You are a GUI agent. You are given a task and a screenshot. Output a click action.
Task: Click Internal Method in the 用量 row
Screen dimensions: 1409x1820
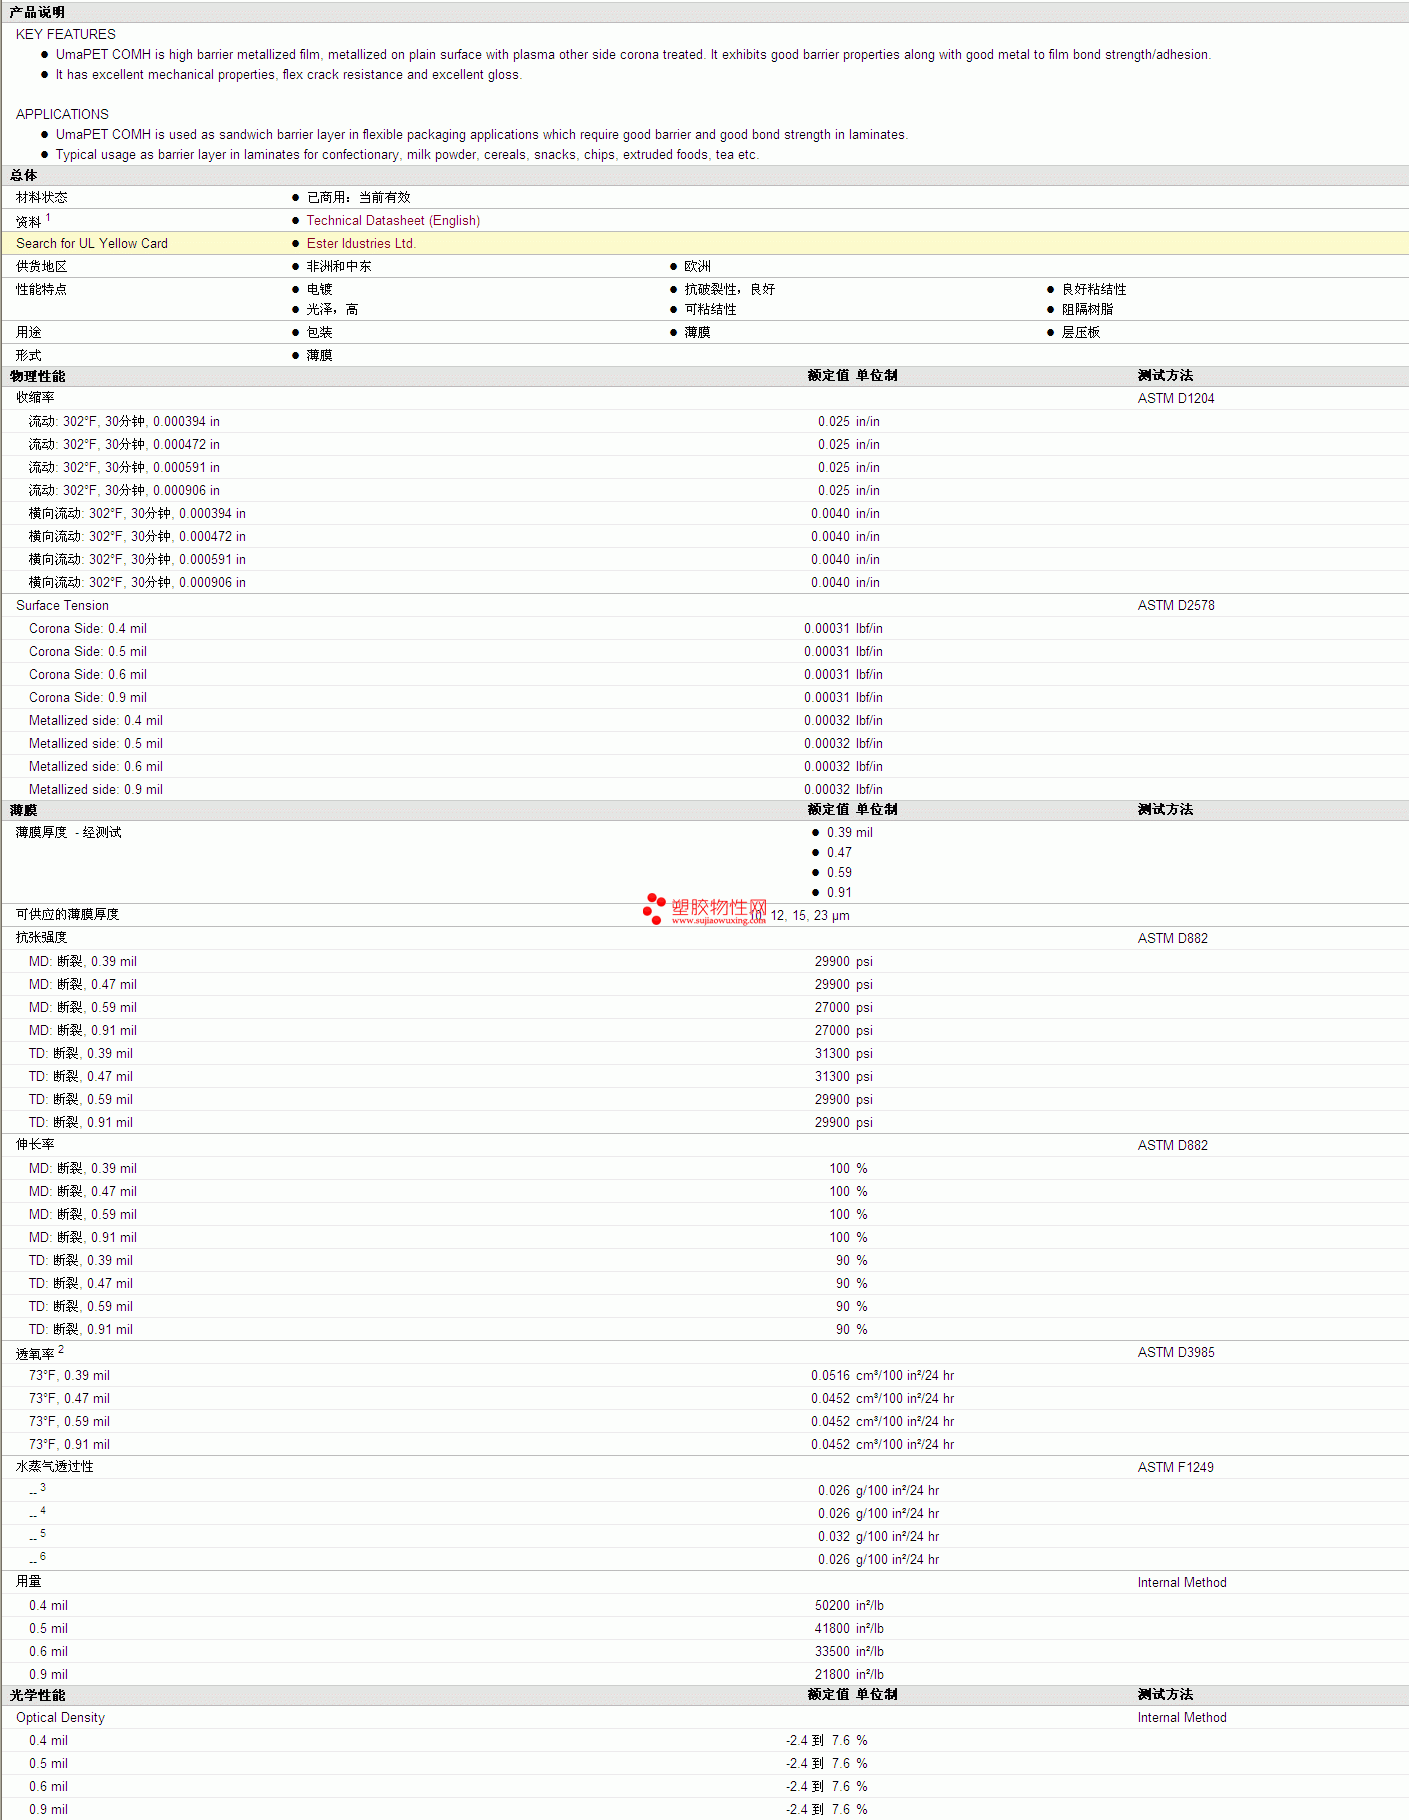(x=1182, y=1583)
